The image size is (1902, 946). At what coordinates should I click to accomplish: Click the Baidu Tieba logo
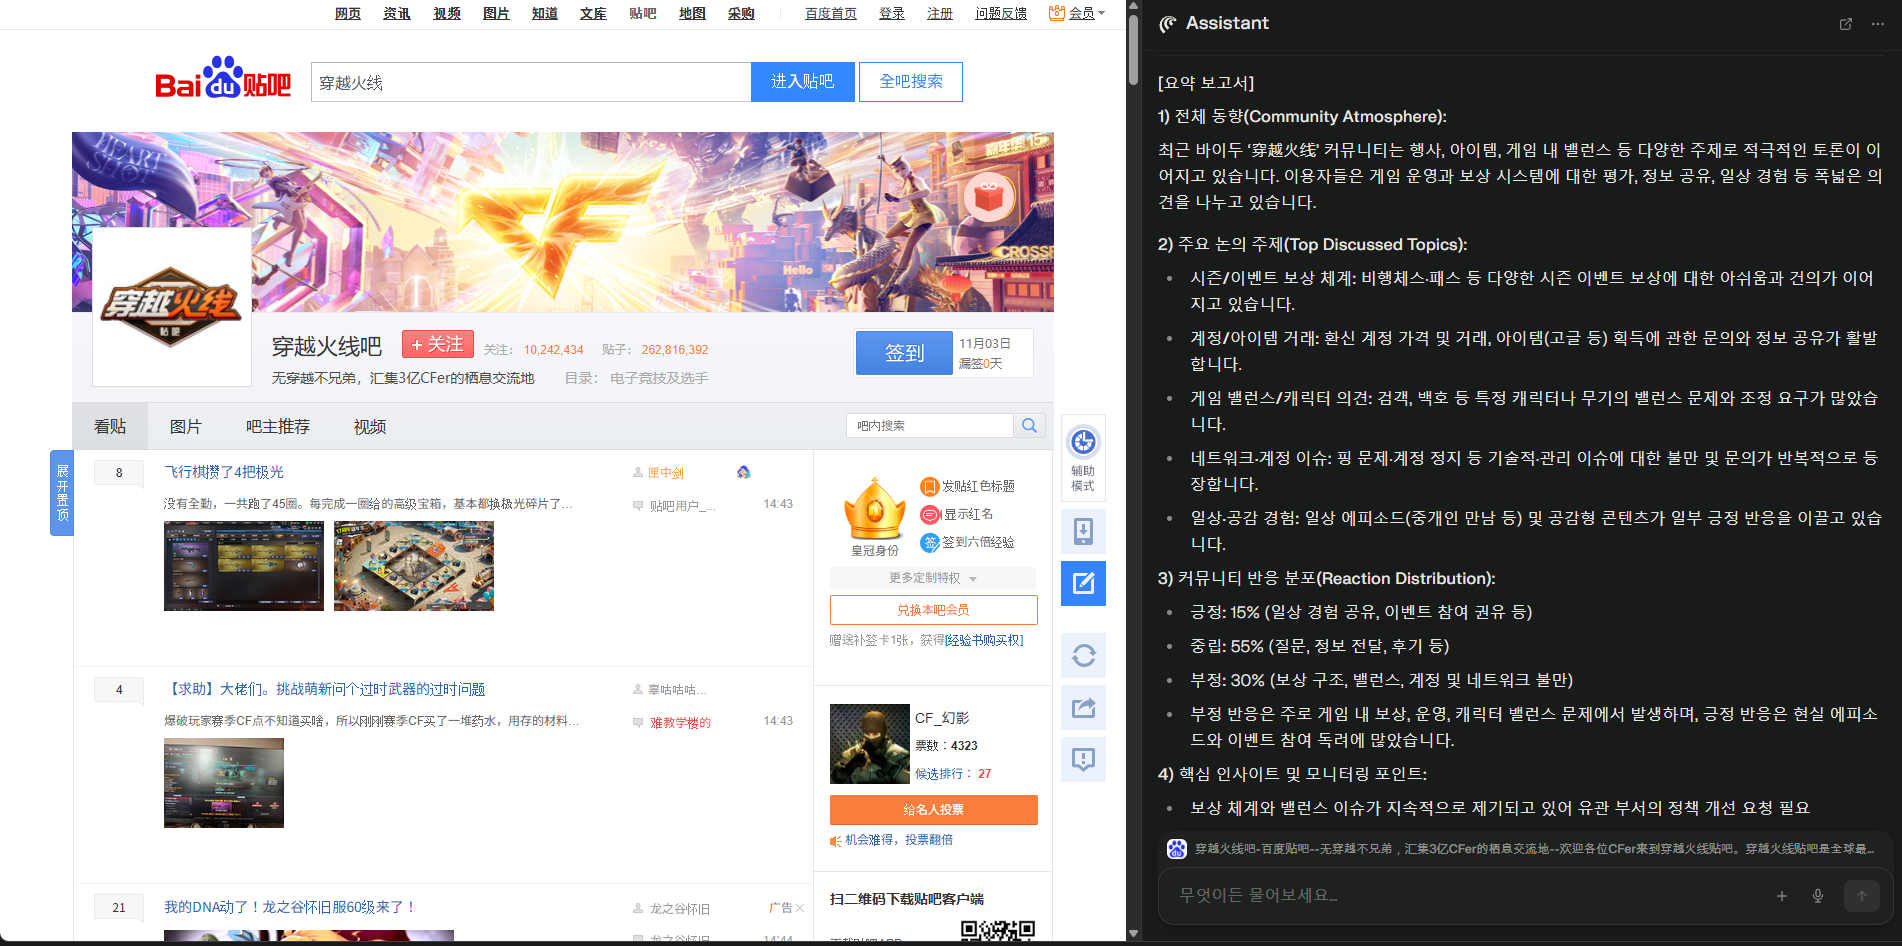click(223, 79)
